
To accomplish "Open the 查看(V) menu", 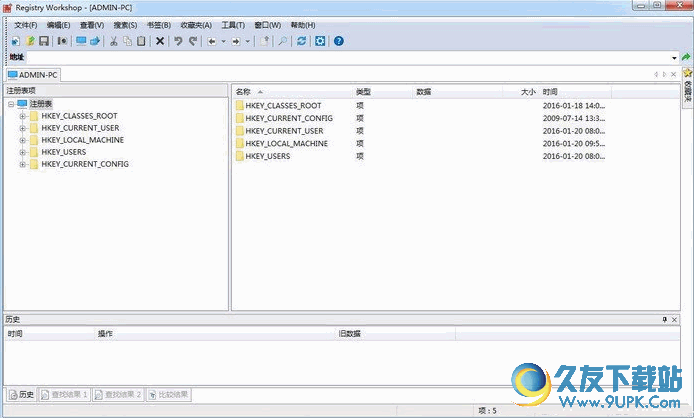I will (92, 25).
